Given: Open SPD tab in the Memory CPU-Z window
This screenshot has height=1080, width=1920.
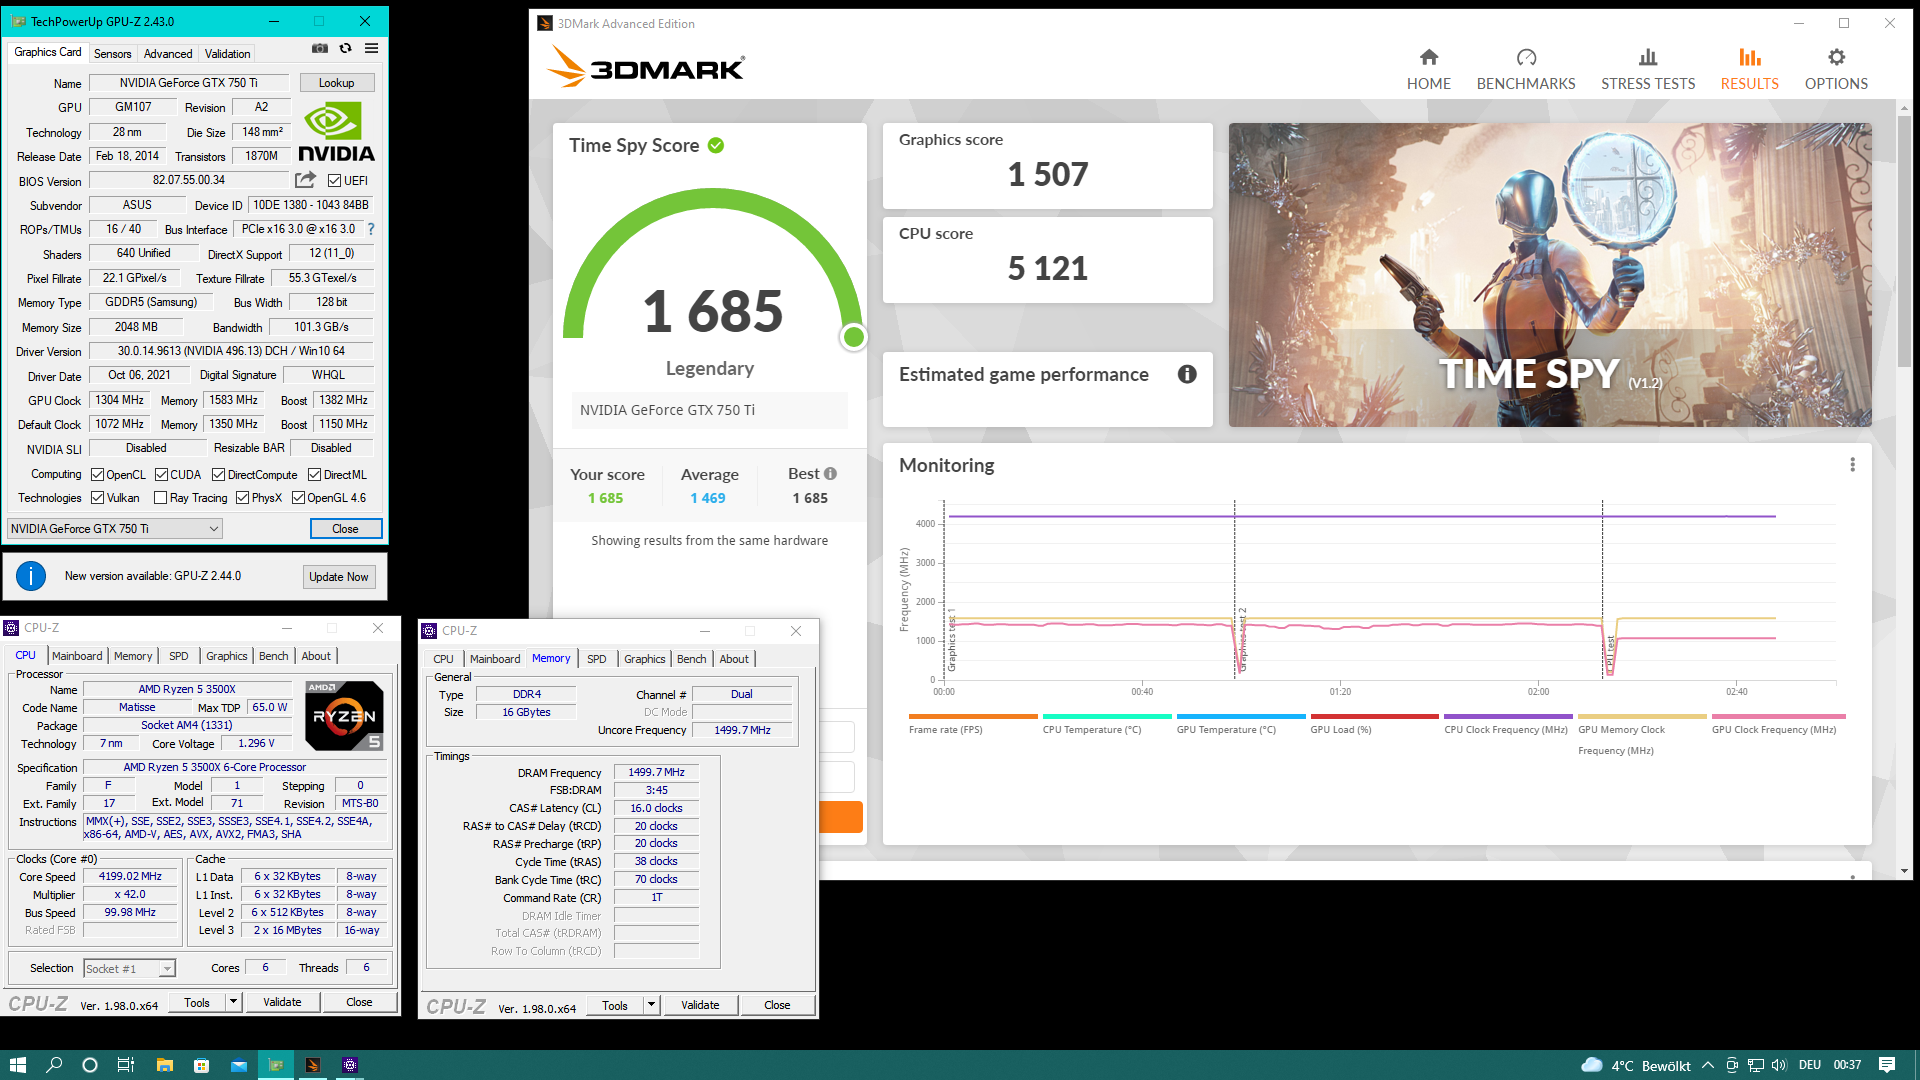Looking at the screenshot, I should pyautogui.click(x=596, y=659).
